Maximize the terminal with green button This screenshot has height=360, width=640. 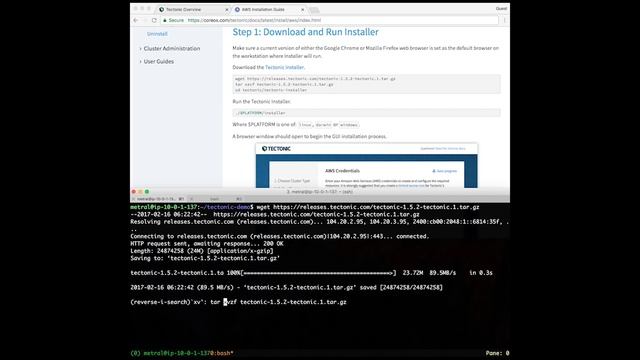(x=147, y=191)
